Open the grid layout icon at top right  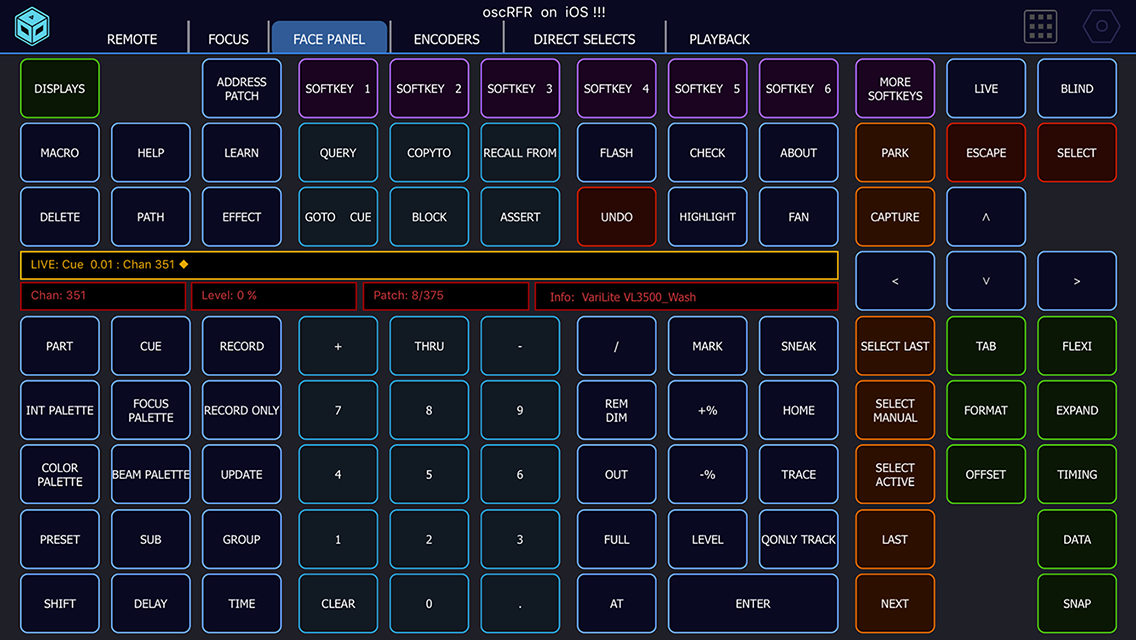1040,27
